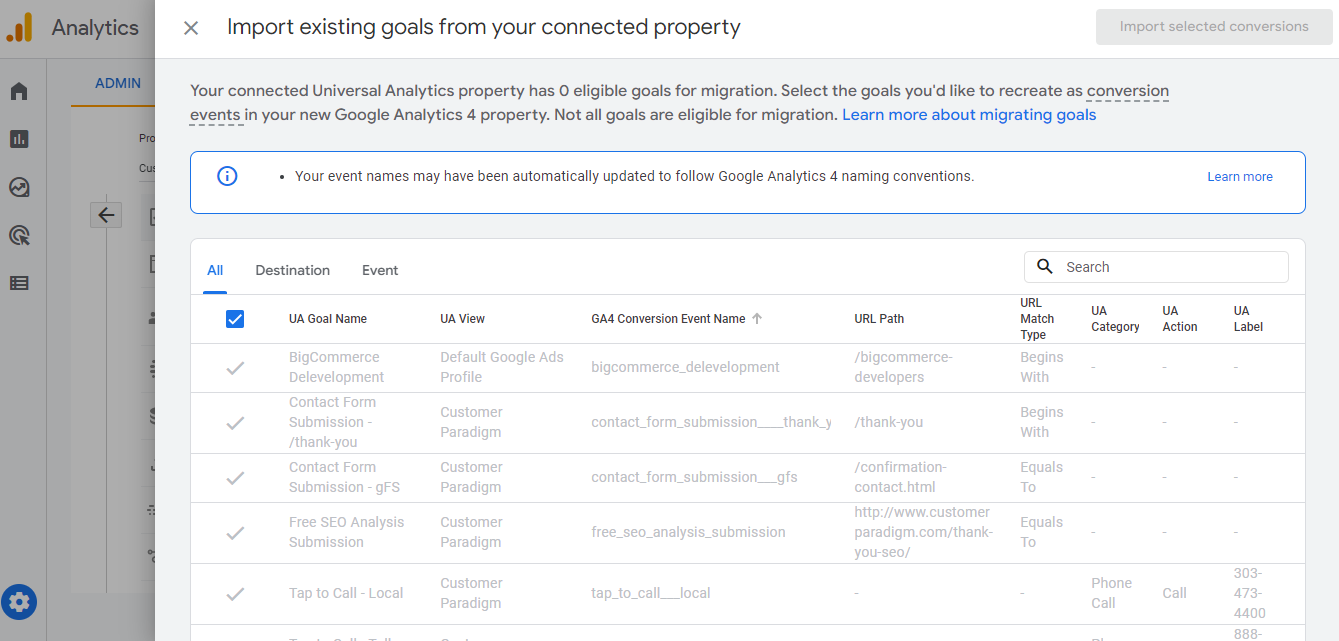
Task: Open the Configure table icon in sidebar
Action: tap(19, 283)
